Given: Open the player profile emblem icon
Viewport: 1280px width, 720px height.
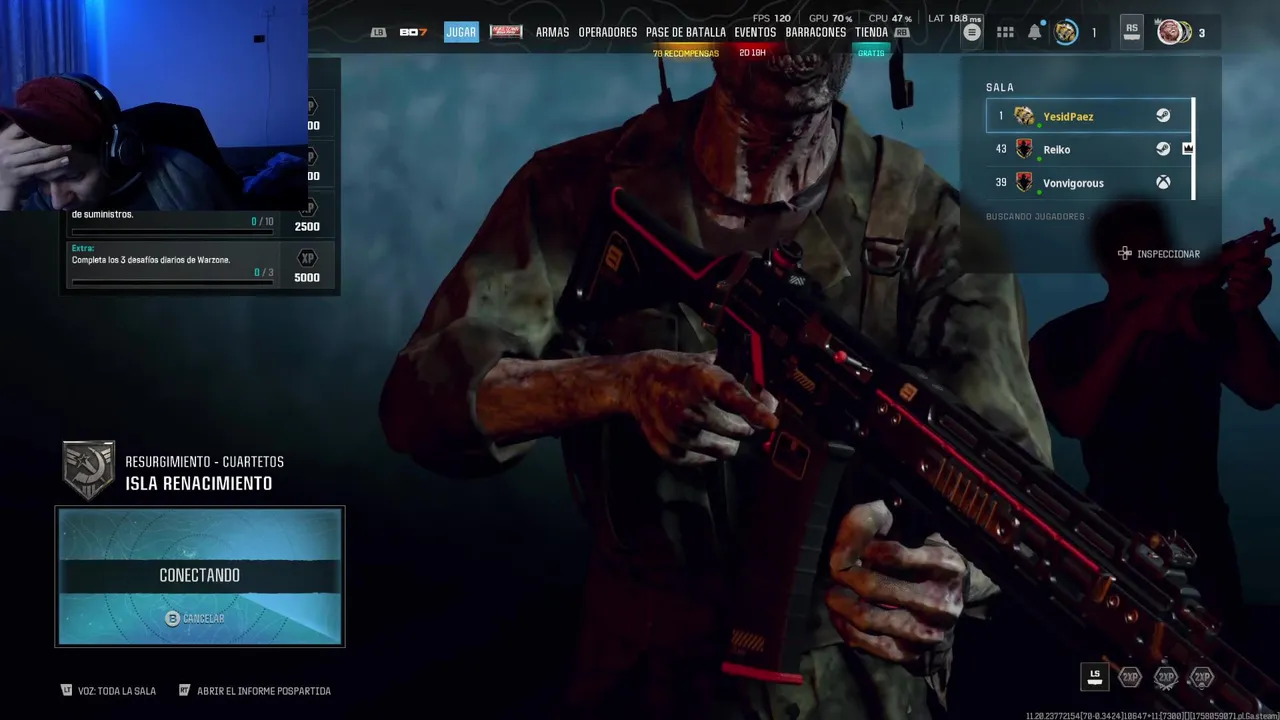Looking at the screenshot, I should pos(1066,32).
